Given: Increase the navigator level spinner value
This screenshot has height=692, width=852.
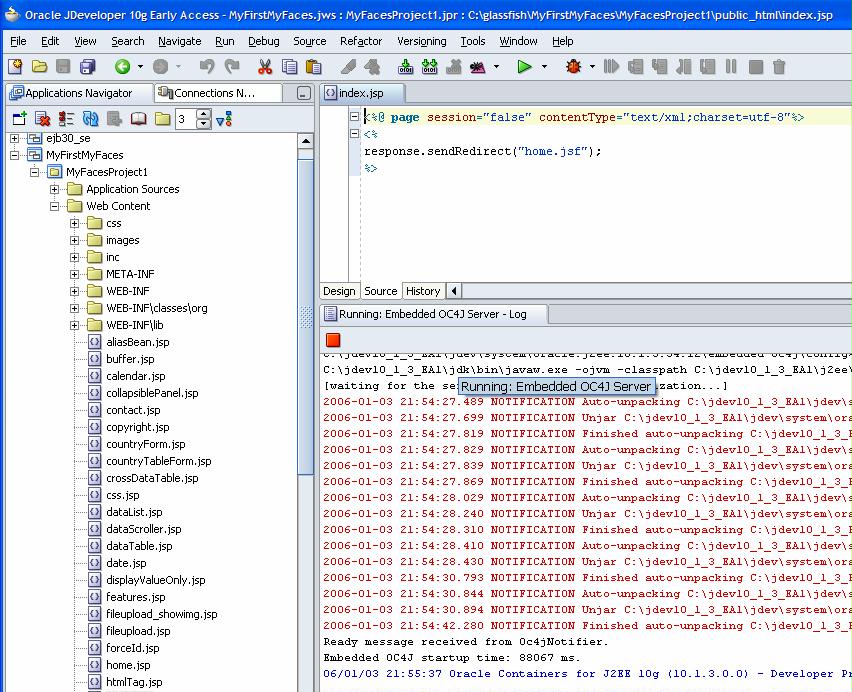Looking at the screenshot, I should point(204,114).
